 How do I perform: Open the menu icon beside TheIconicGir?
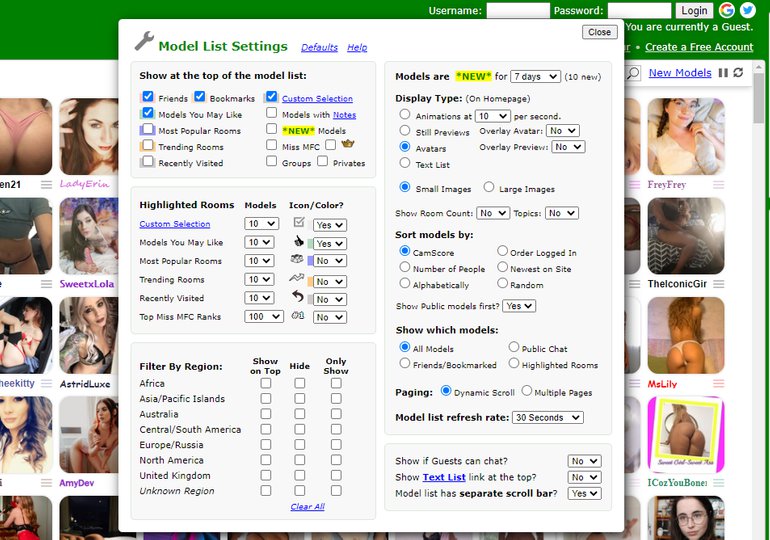coord(718,284)
